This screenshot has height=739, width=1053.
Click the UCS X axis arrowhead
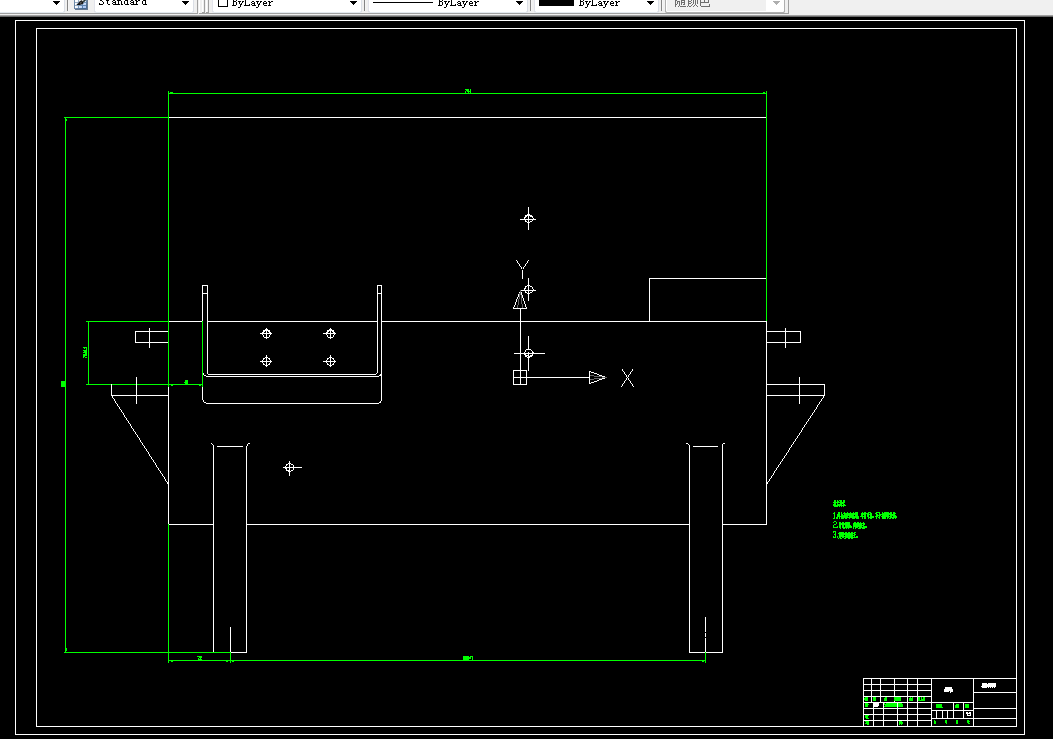597,378
